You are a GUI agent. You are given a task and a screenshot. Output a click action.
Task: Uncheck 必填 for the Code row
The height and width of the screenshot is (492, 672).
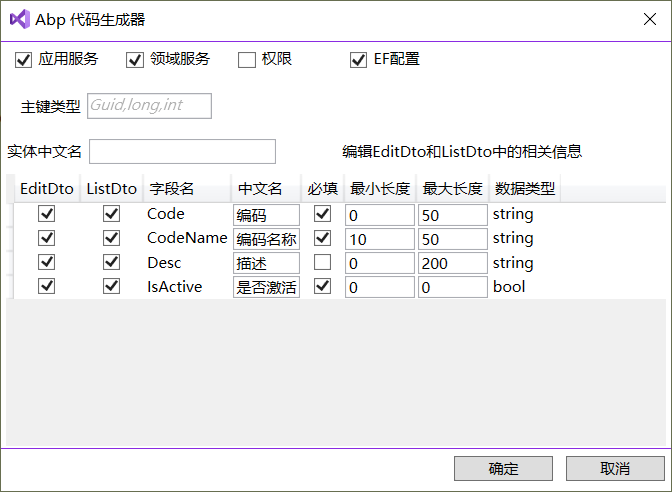(x=322, y=213)
